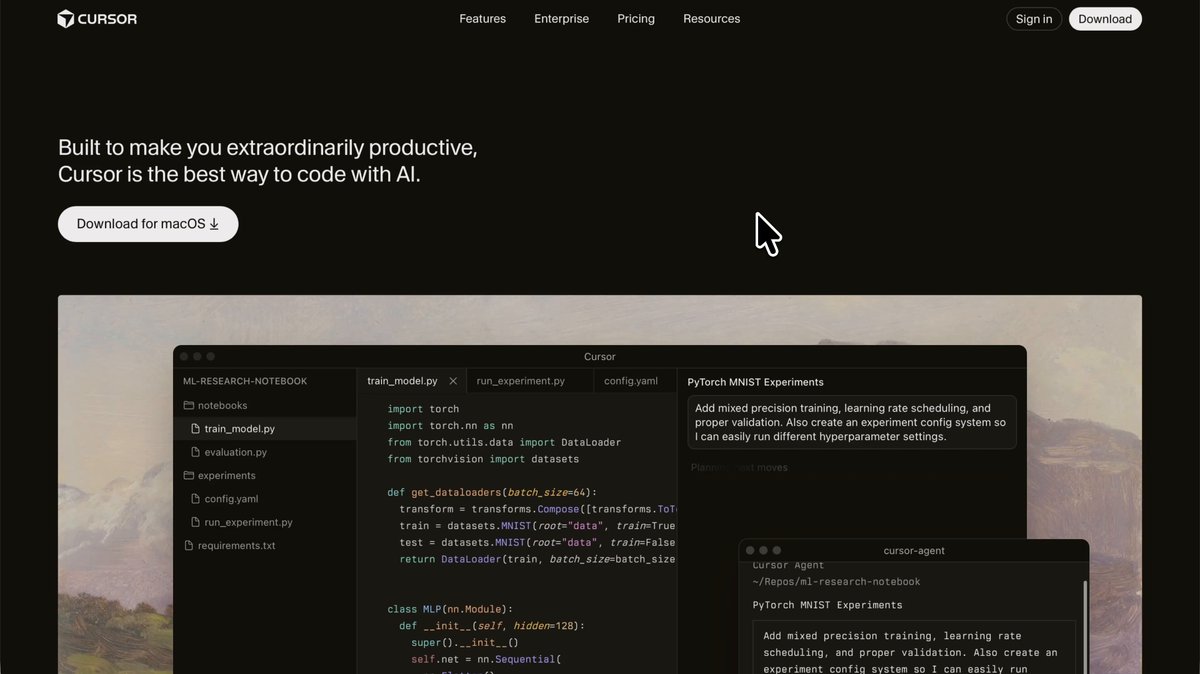The height and width of the screenshot is (674, 1200).
Task: Click the folder icon beside notebooks
Action: point(187,405)
